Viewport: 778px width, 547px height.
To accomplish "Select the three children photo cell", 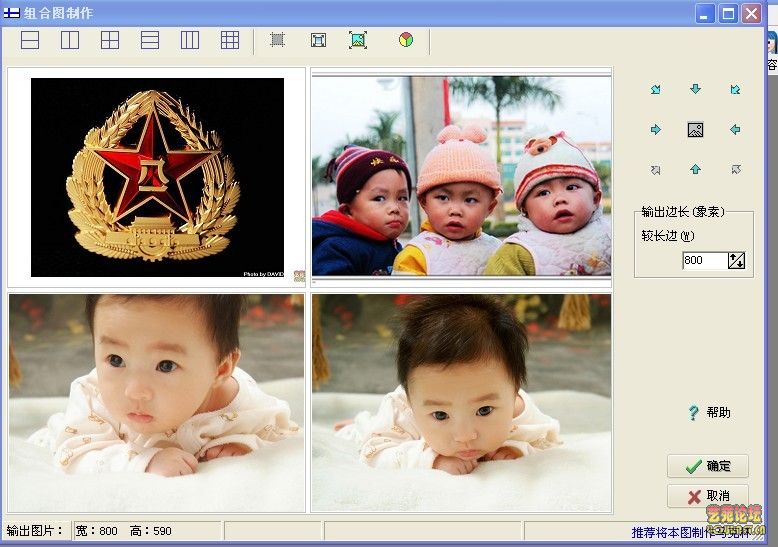I will (461, 176).
